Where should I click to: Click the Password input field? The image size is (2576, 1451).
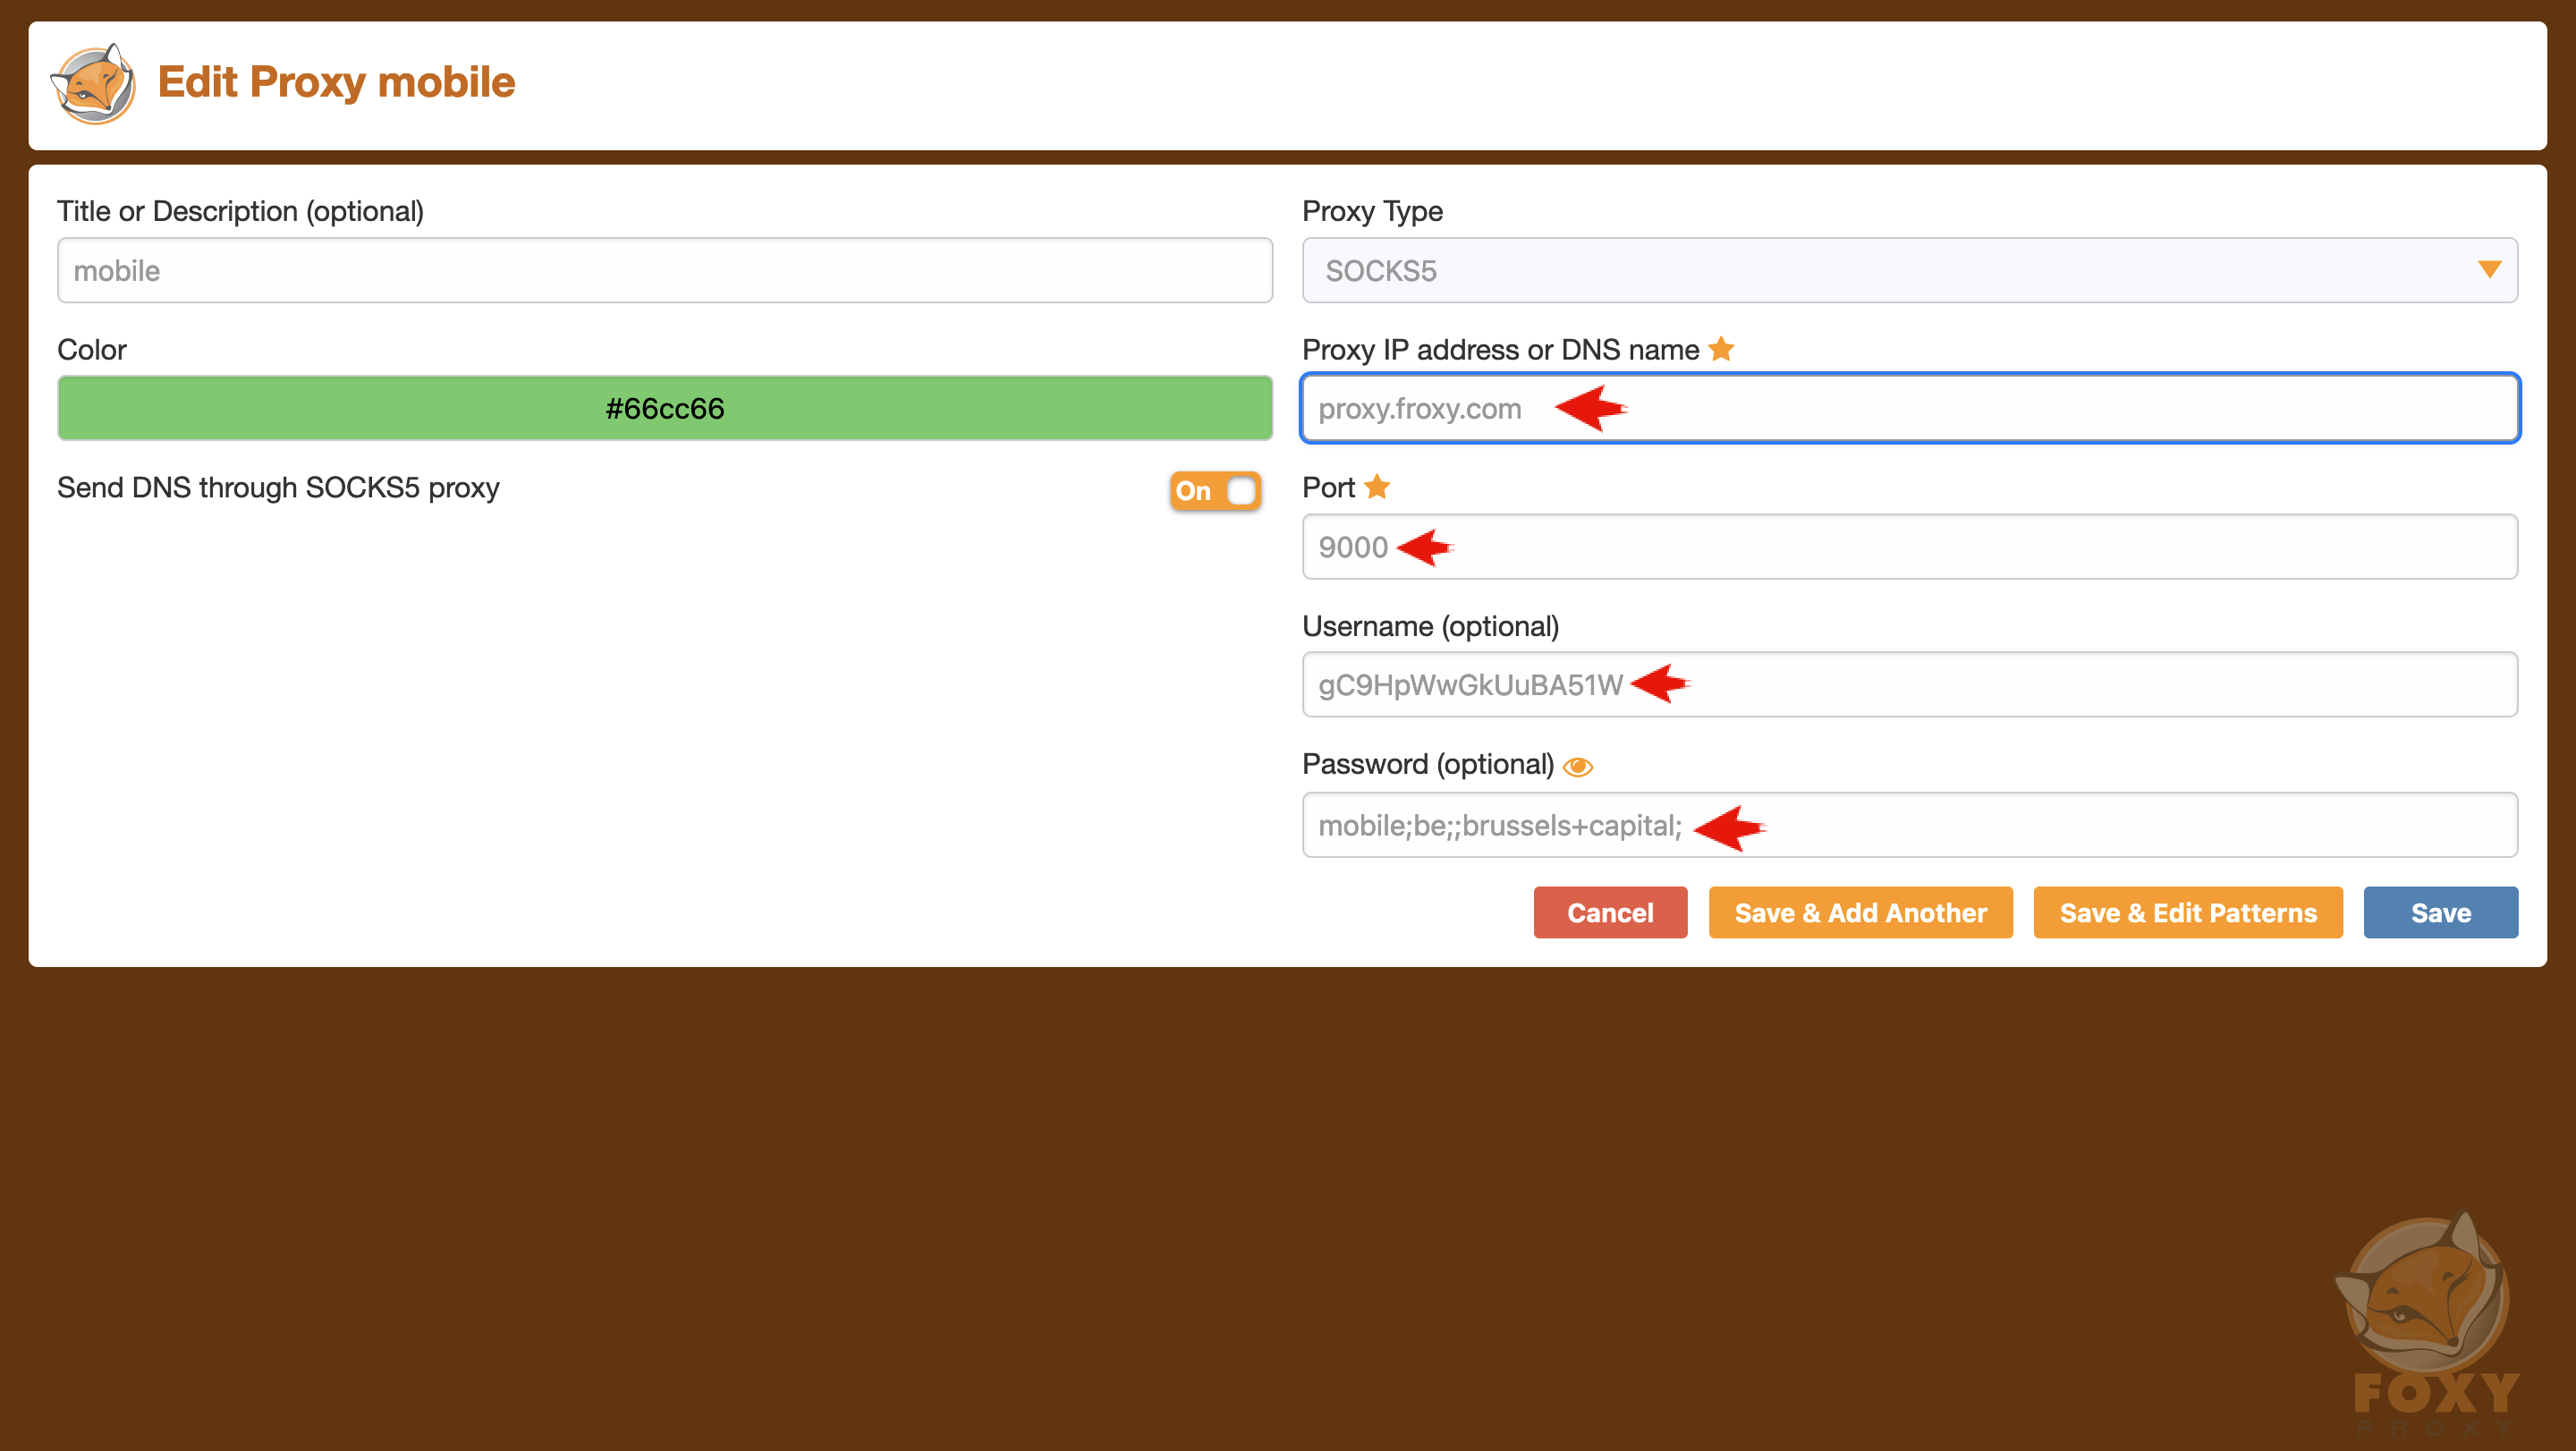(1910, 825)
